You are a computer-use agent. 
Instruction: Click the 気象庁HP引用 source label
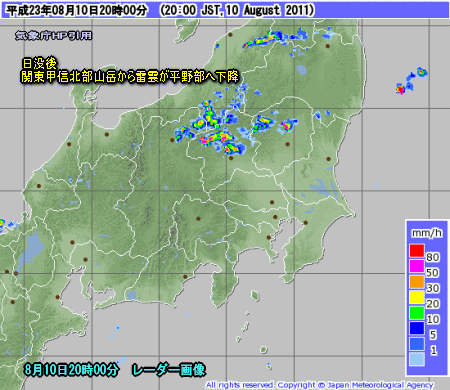(53, 35)
